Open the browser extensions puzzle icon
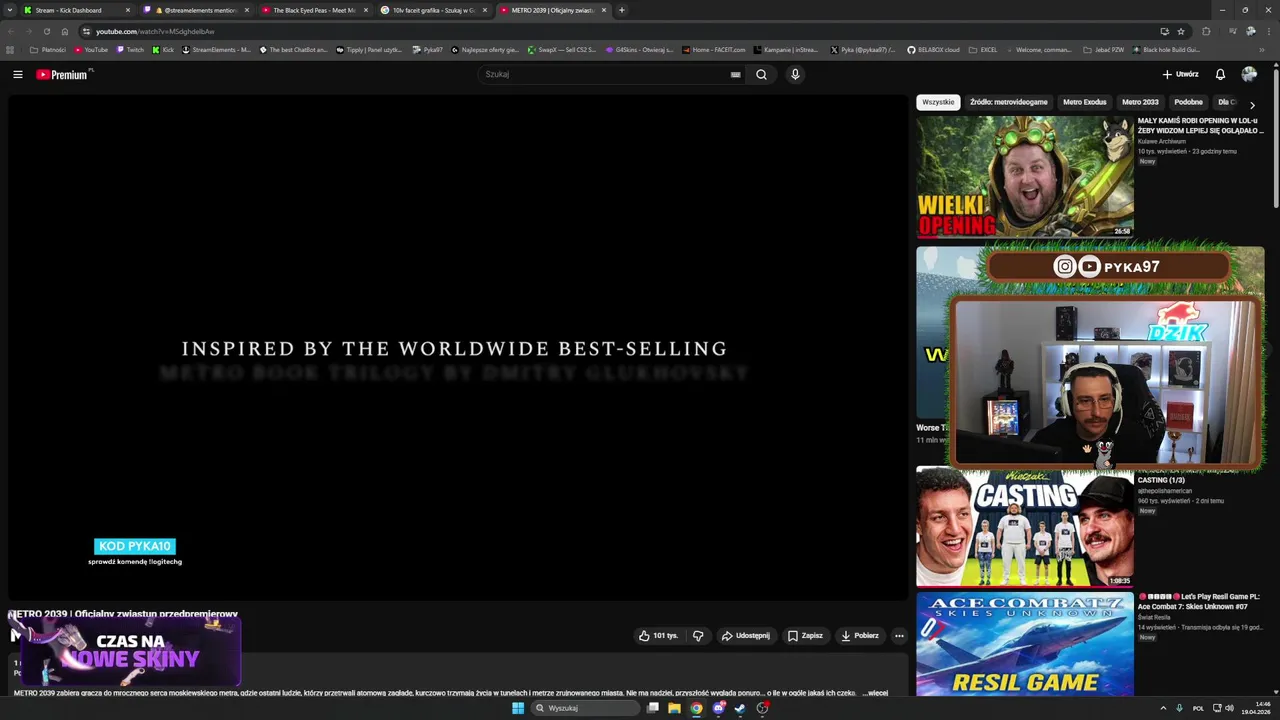 click(1206, 31)
